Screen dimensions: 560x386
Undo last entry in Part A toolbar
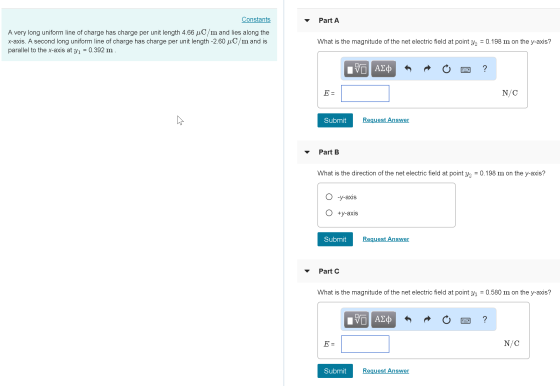408,69
